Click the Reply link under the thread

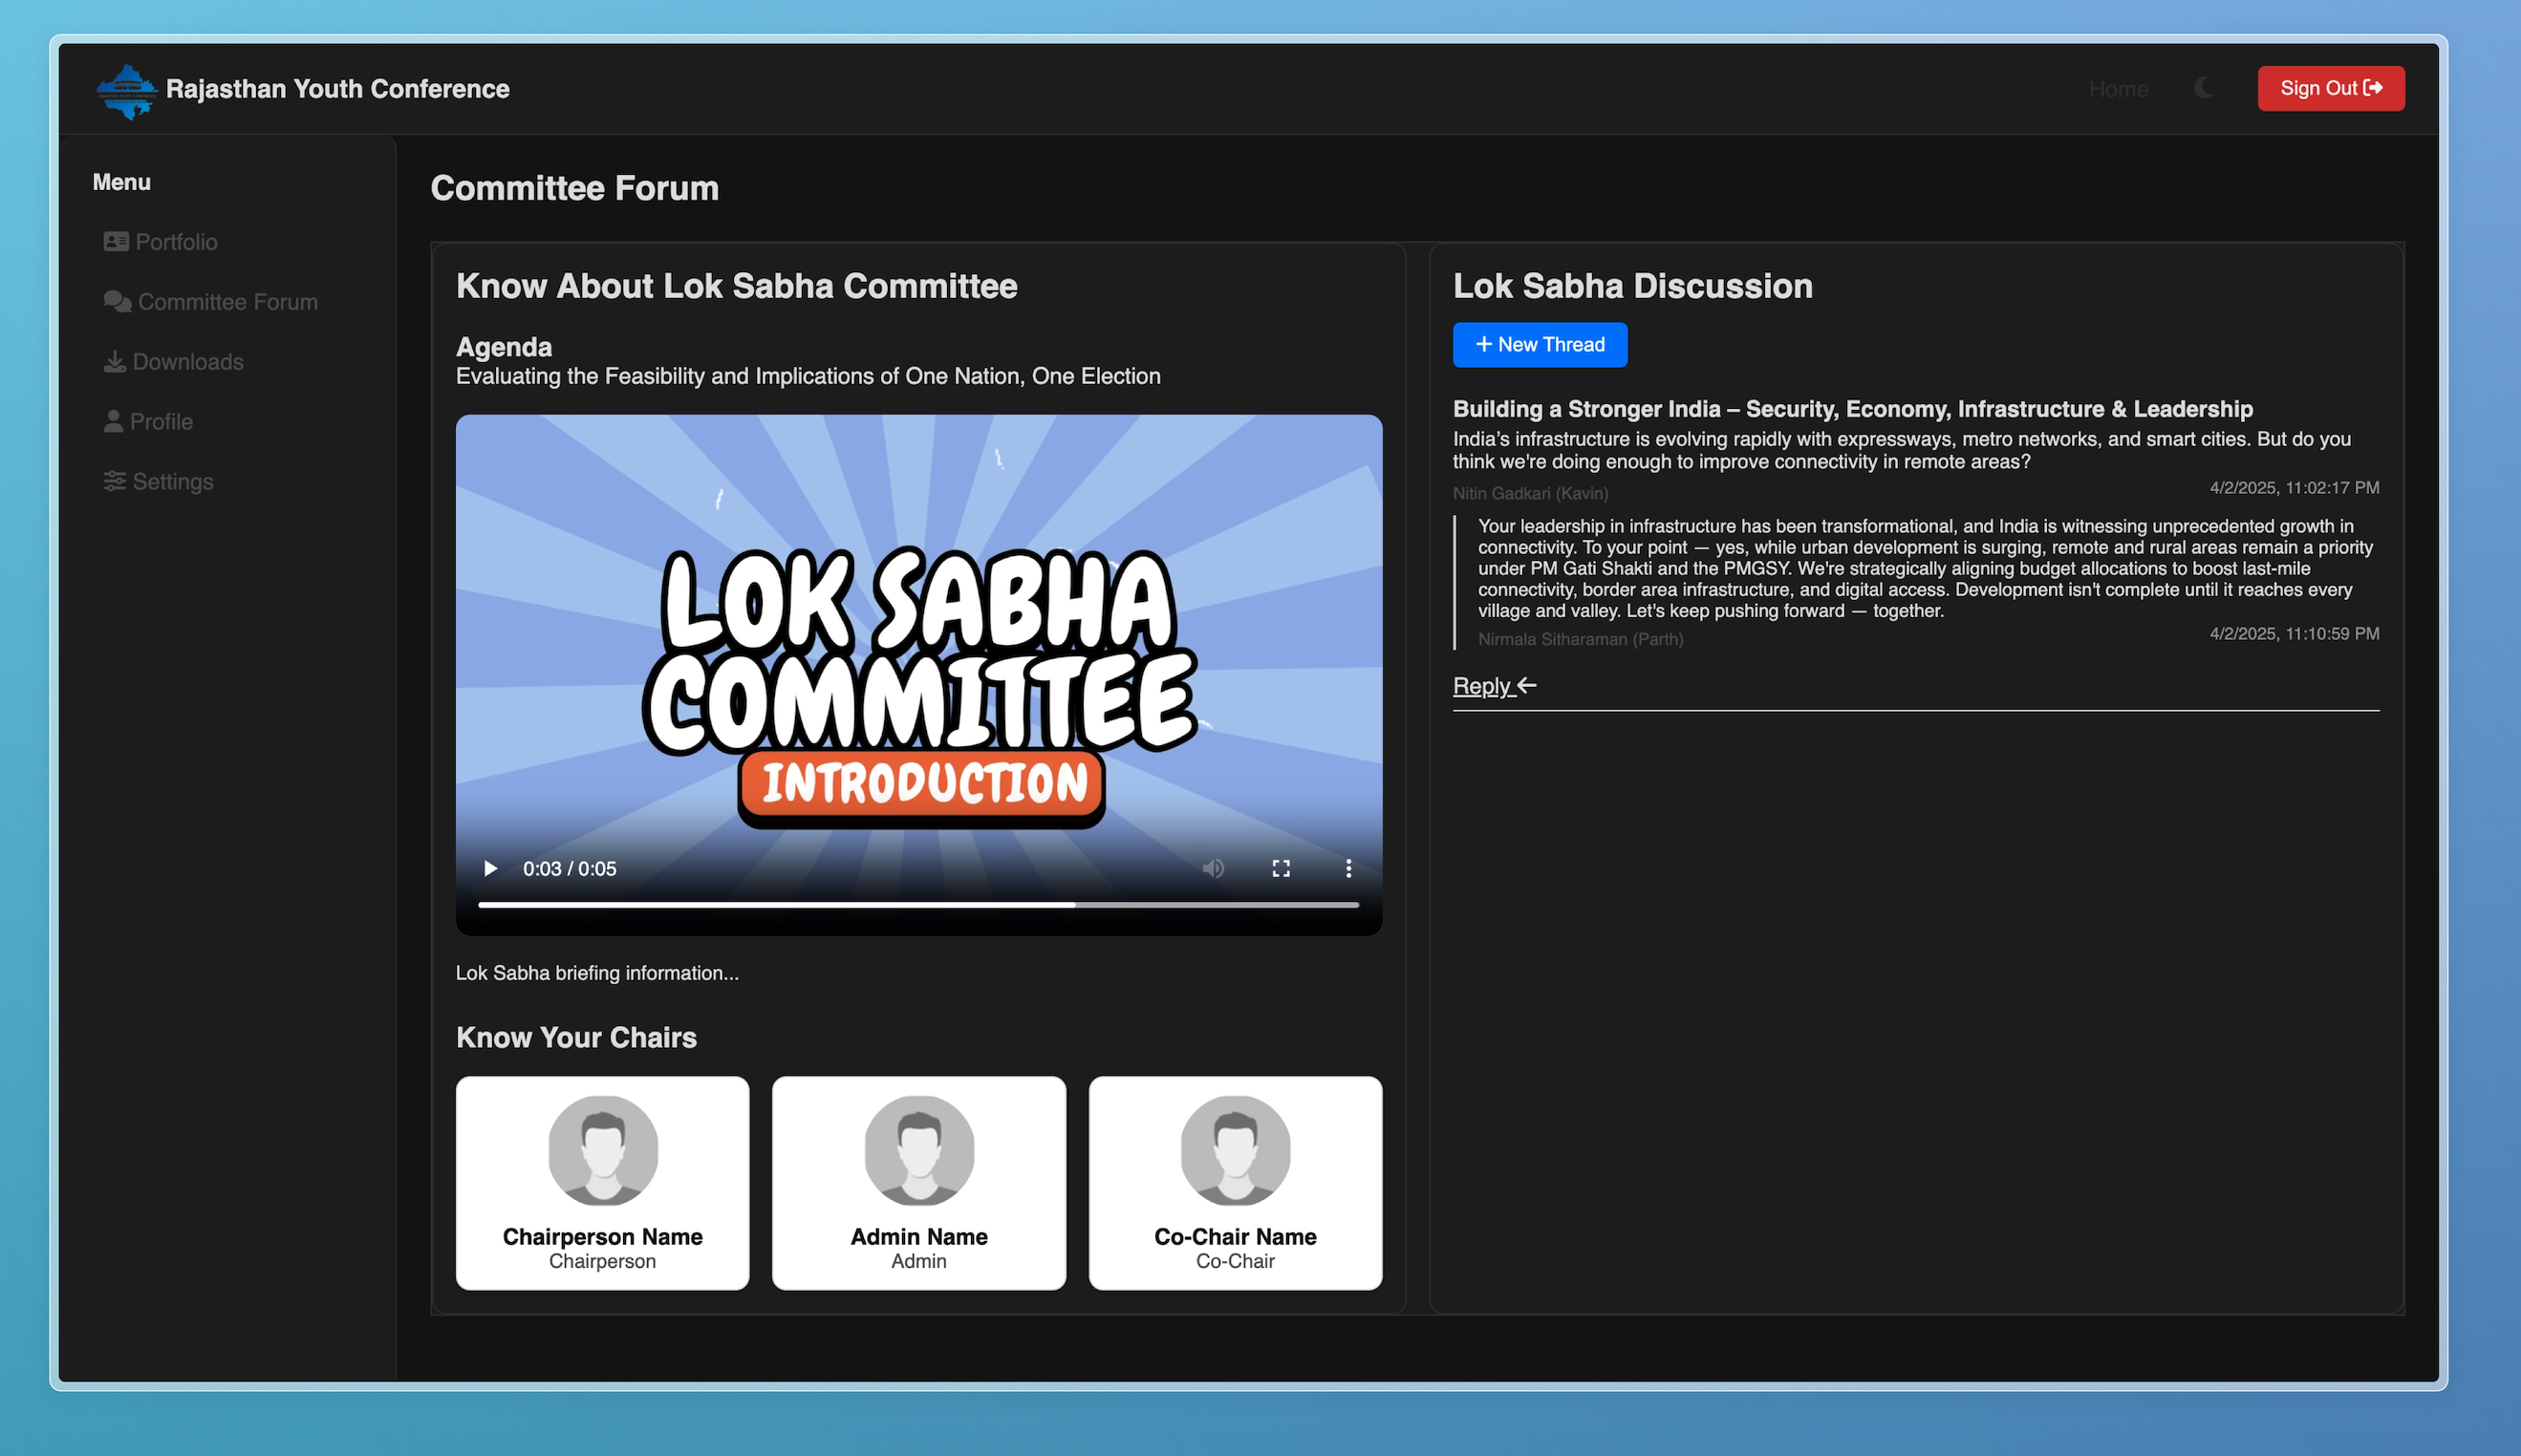click(x=1494, y=686)
